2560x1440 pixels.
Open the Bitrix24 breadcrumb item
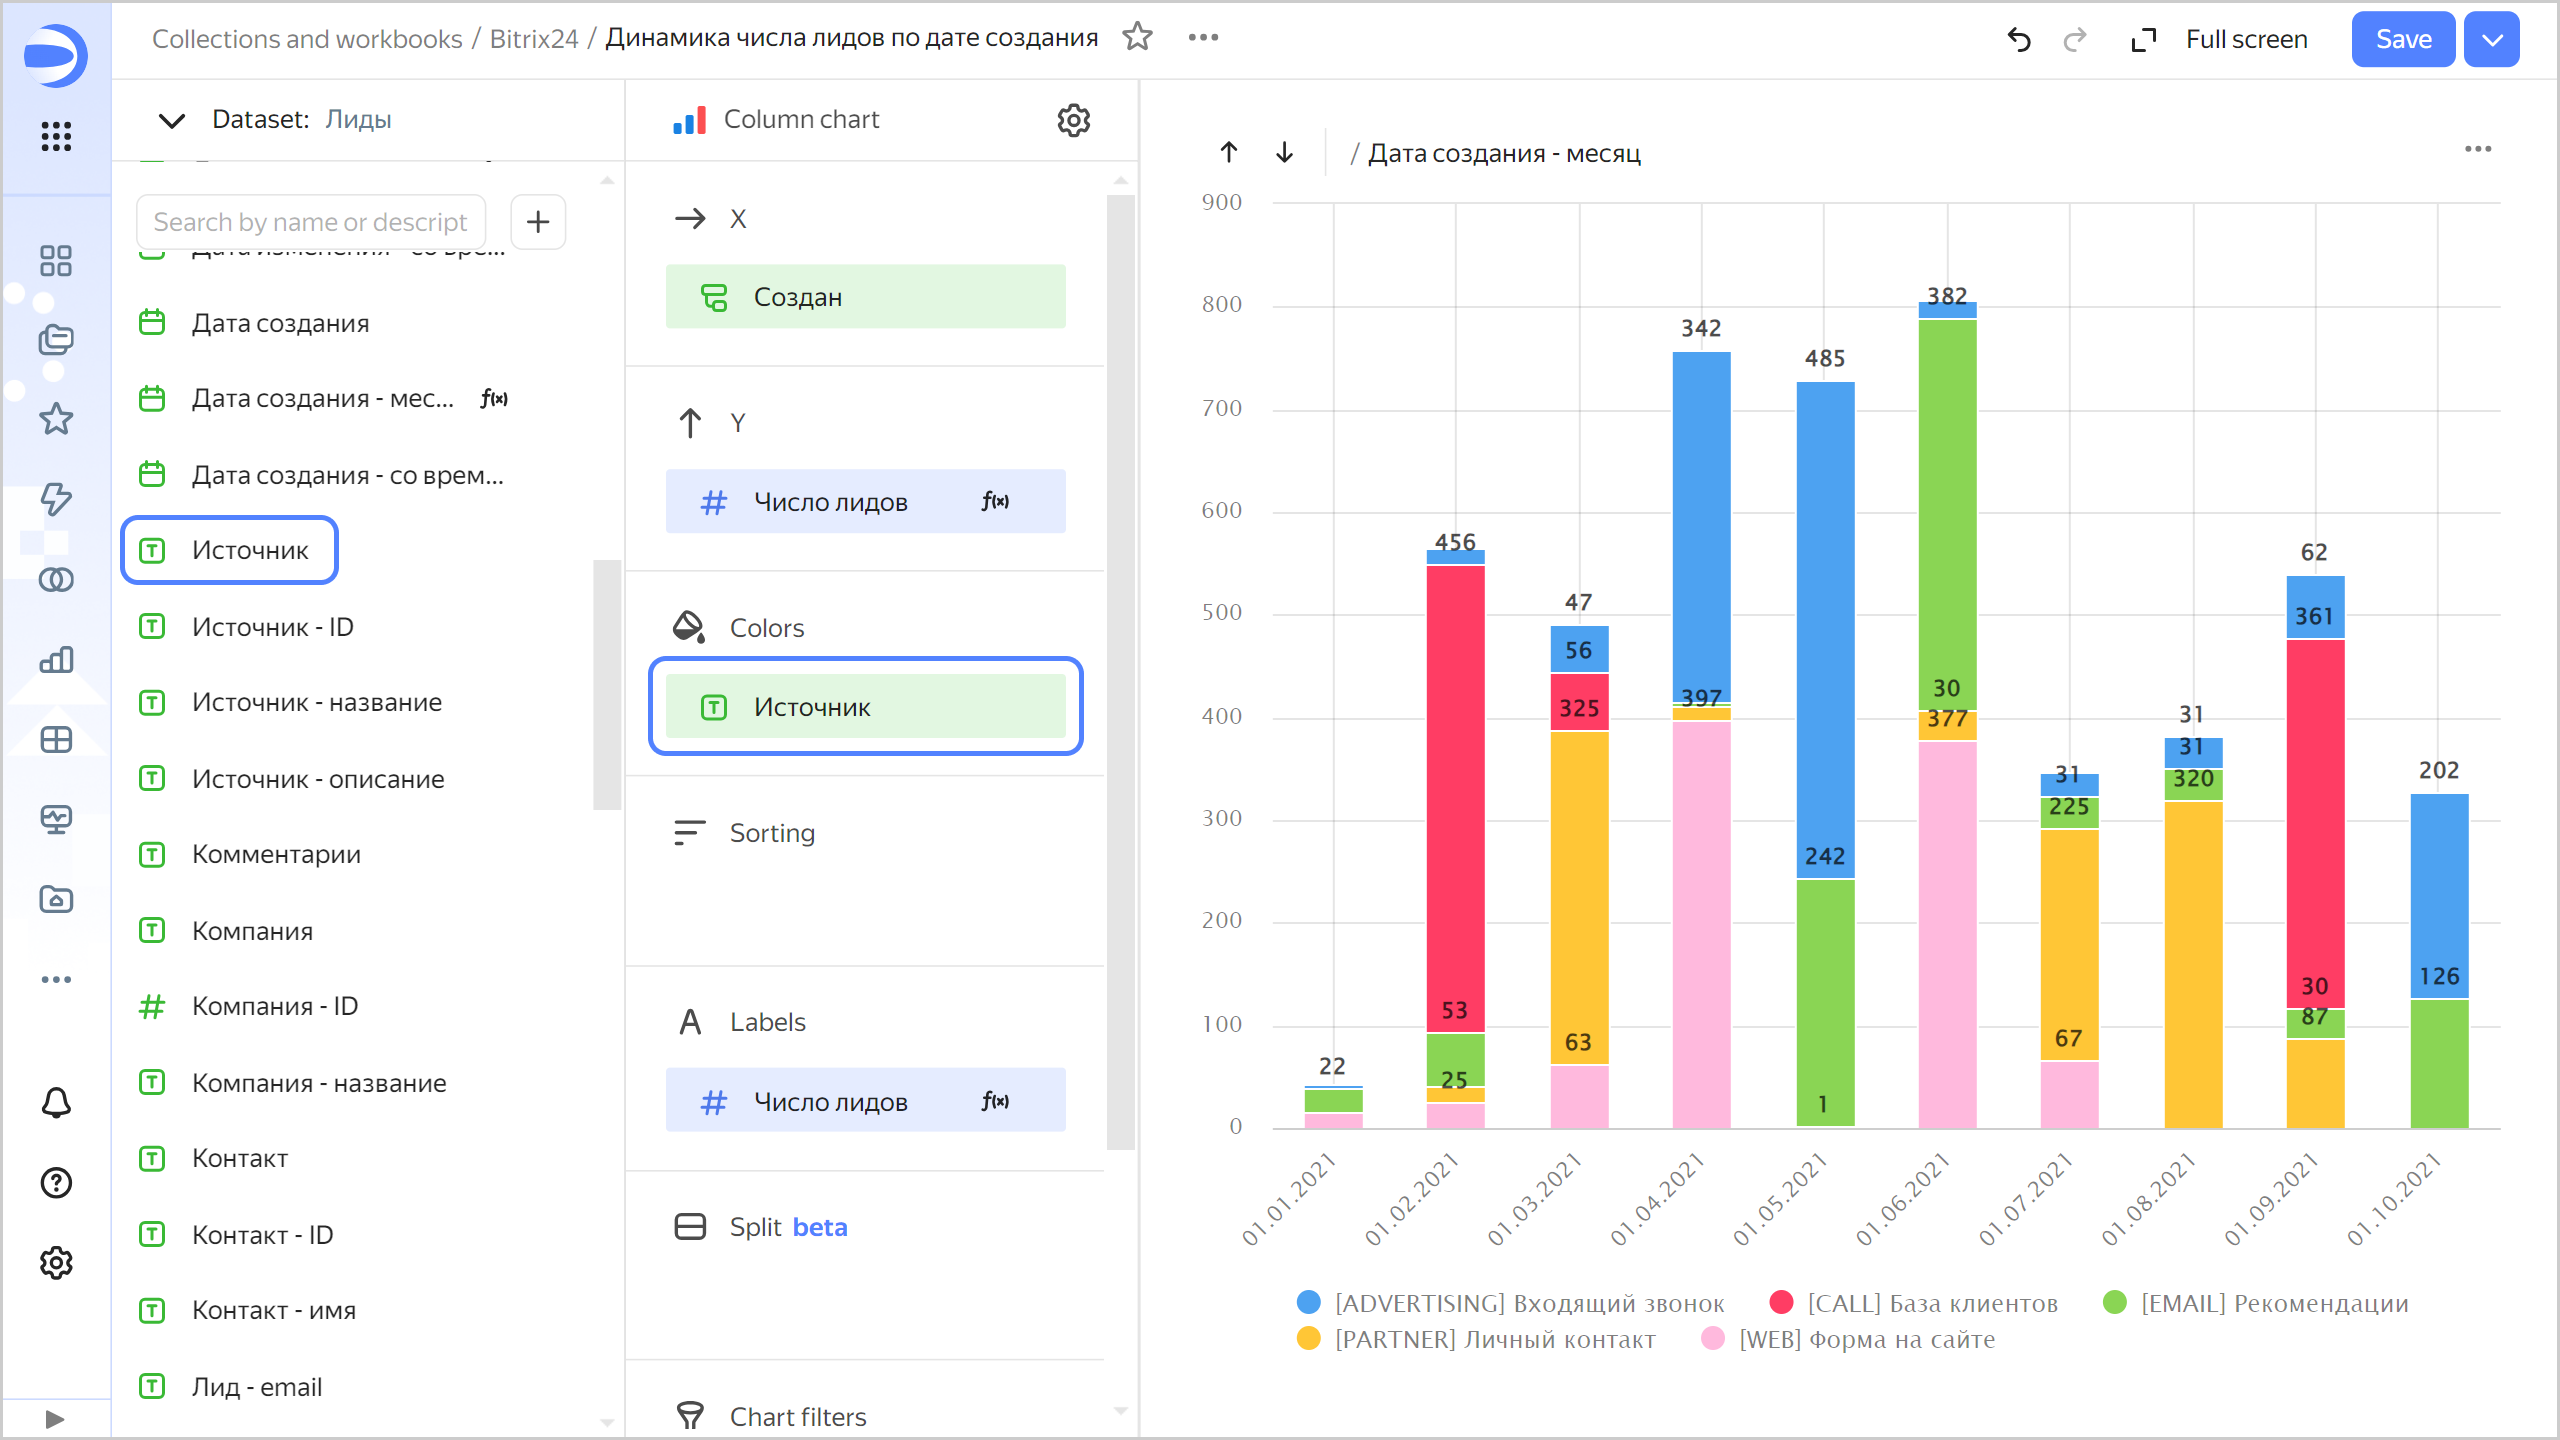click(533, 38)
